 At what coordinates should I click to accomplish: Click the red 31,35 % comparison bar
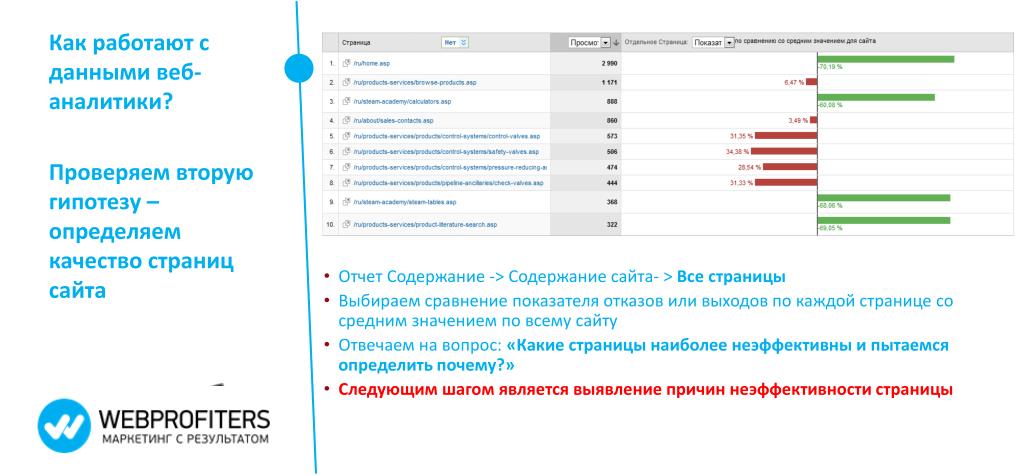pyautogui.click(x=786, y=136)
